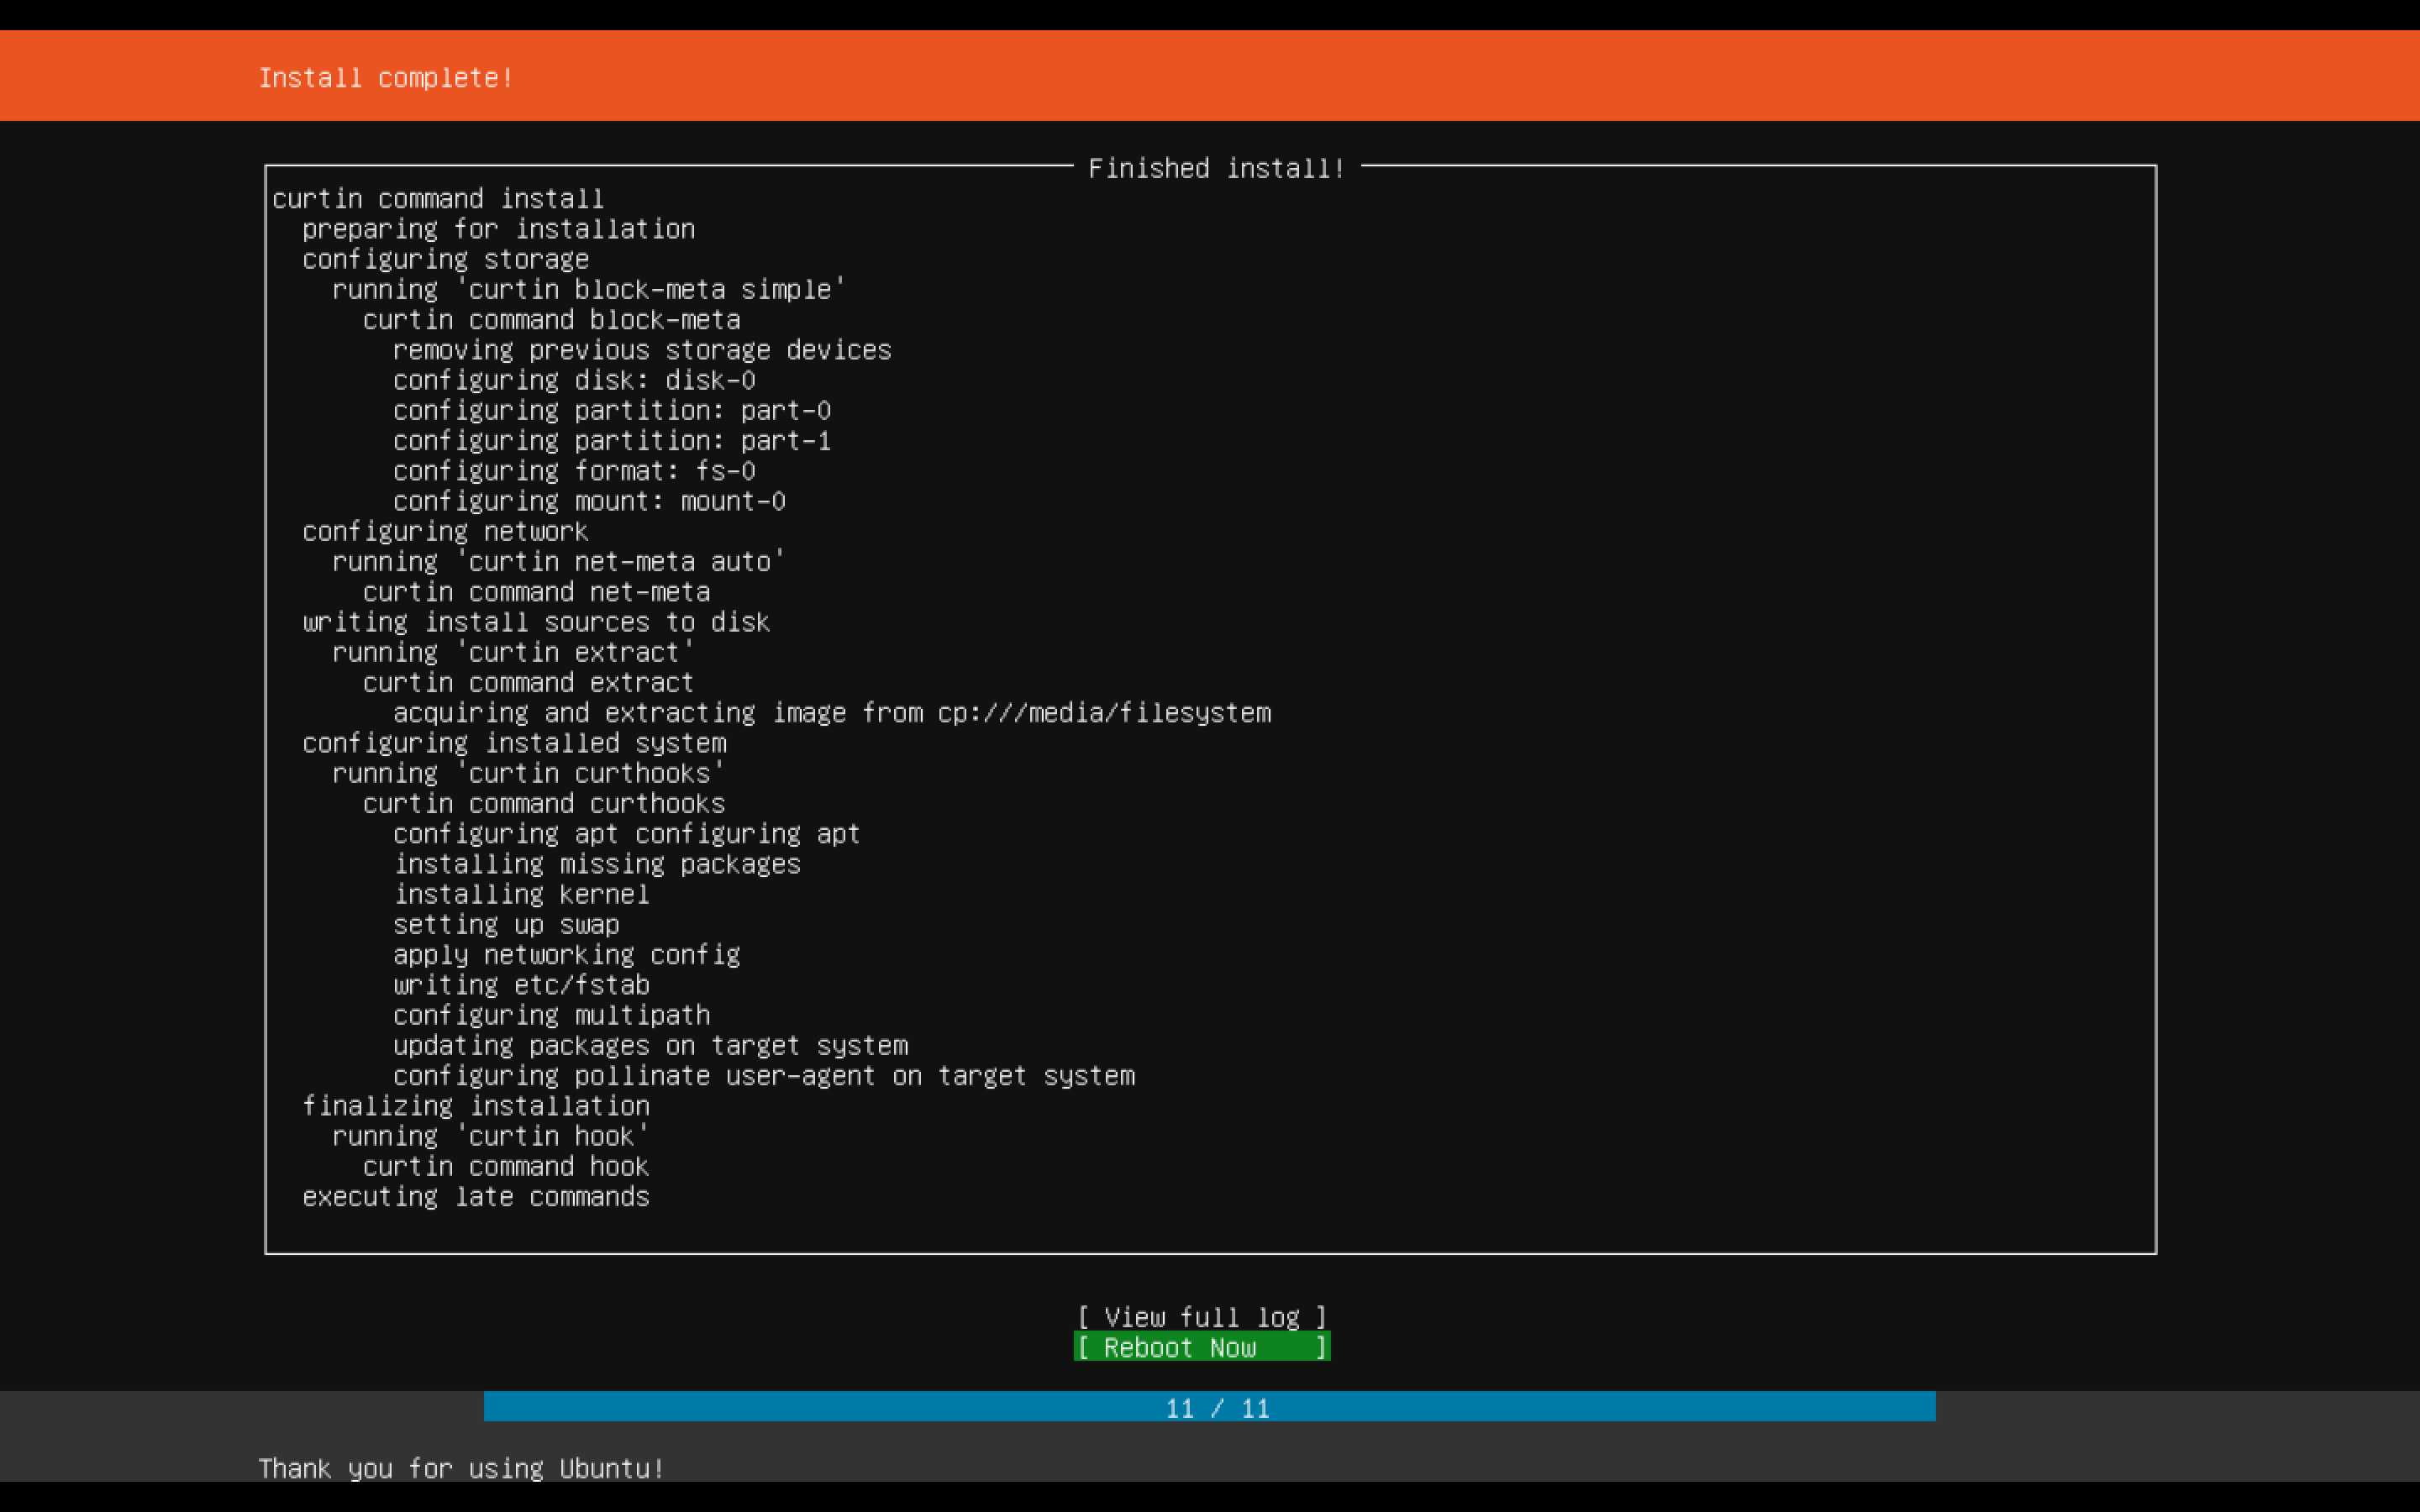The width and height of the screenshot is (2420, 1512).
Task: Click the 'curtin command install' log line
Action: tap(438, 199)
